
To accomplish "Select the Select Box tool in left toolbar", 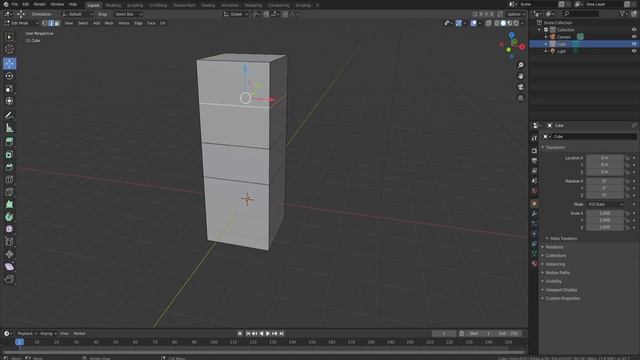I will [9, 37].
